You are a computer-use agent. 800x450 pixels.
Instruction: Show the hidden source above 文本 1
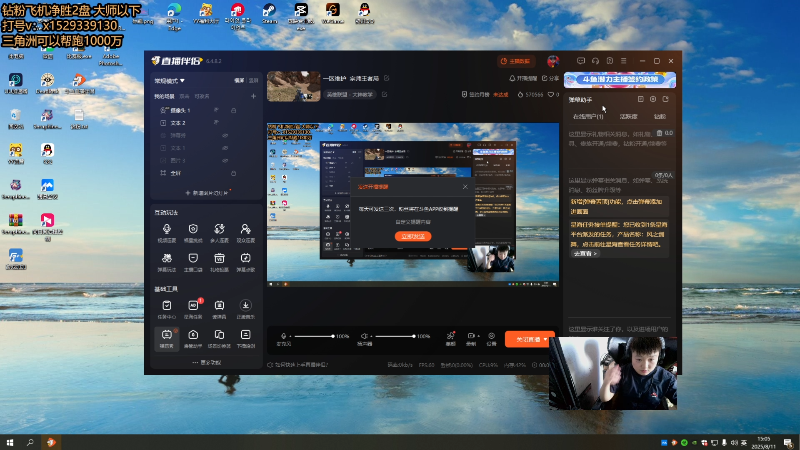coord(225,136)
